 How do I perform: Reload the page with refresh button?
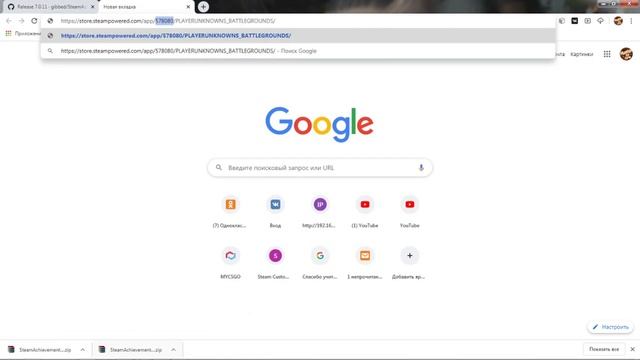[x=34, y=21]
